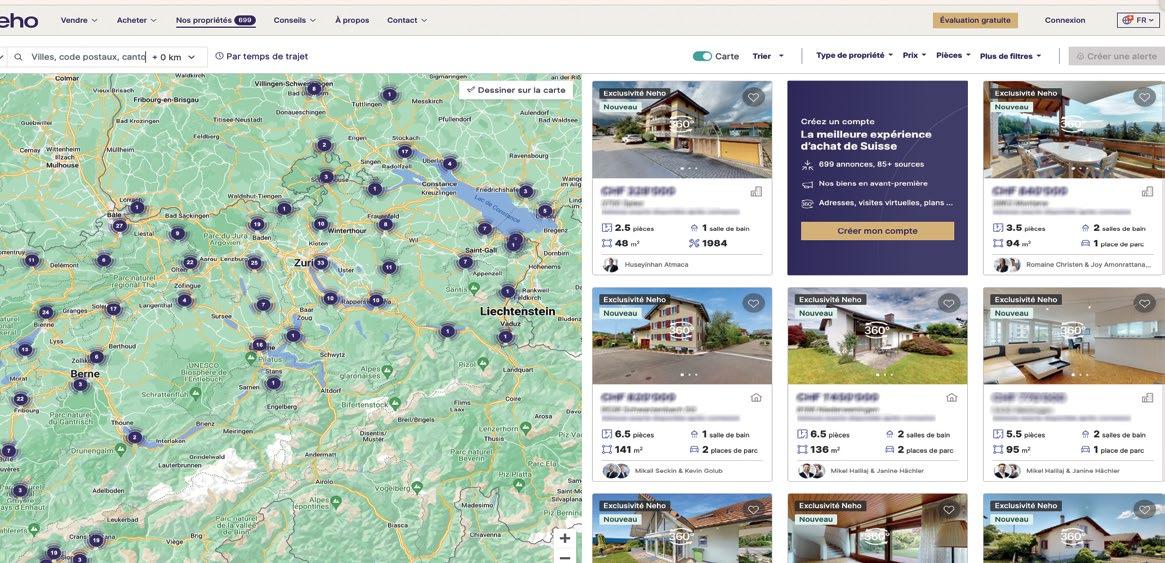Click the Neho logo

click(x=18, y=20)
